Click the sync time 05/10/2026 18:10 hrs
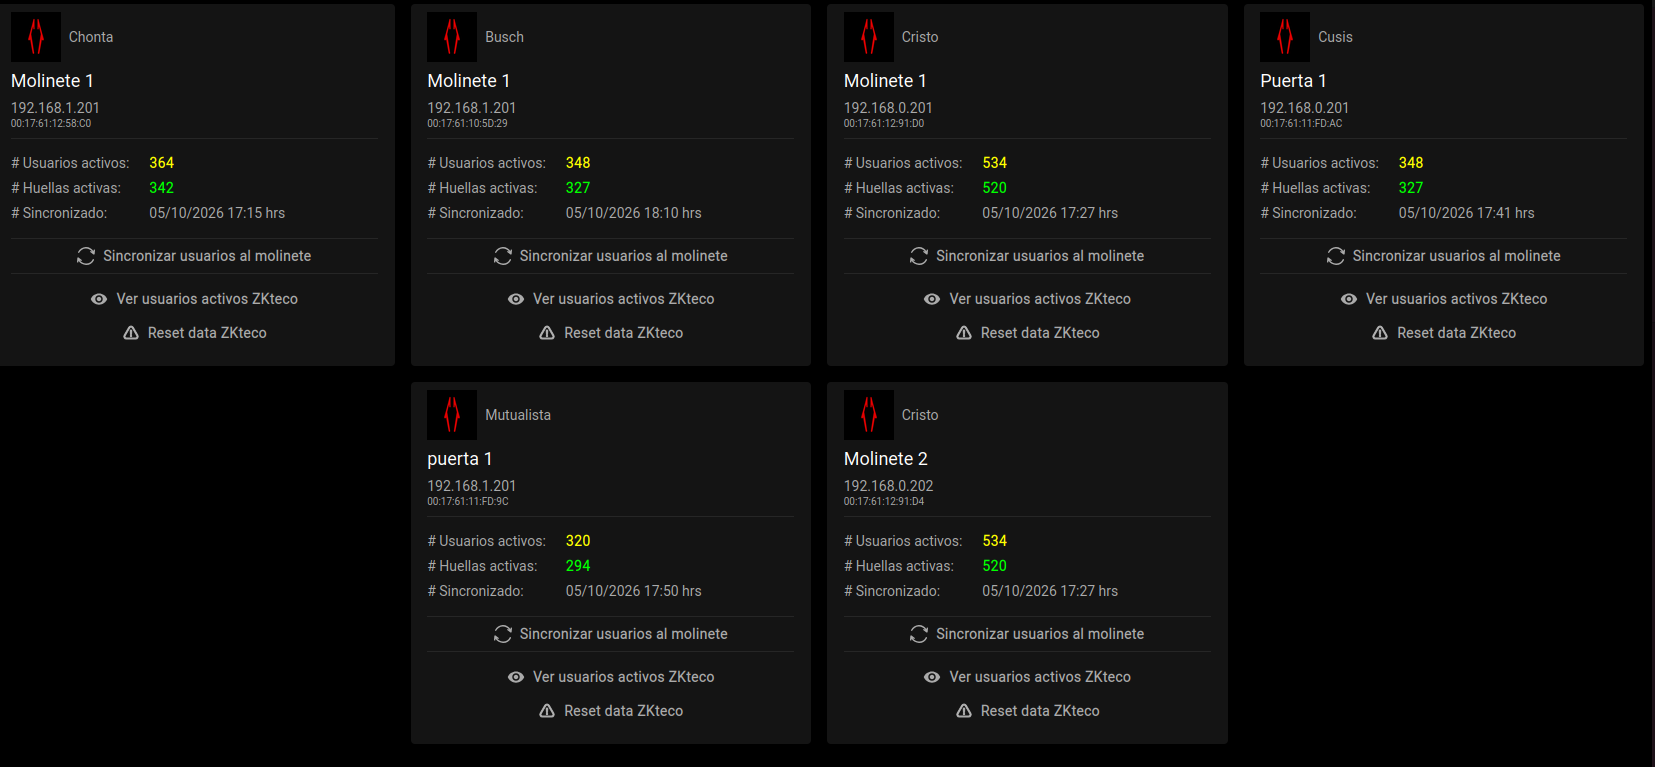This screenshot has height=767, width=1655. point(634,213)
